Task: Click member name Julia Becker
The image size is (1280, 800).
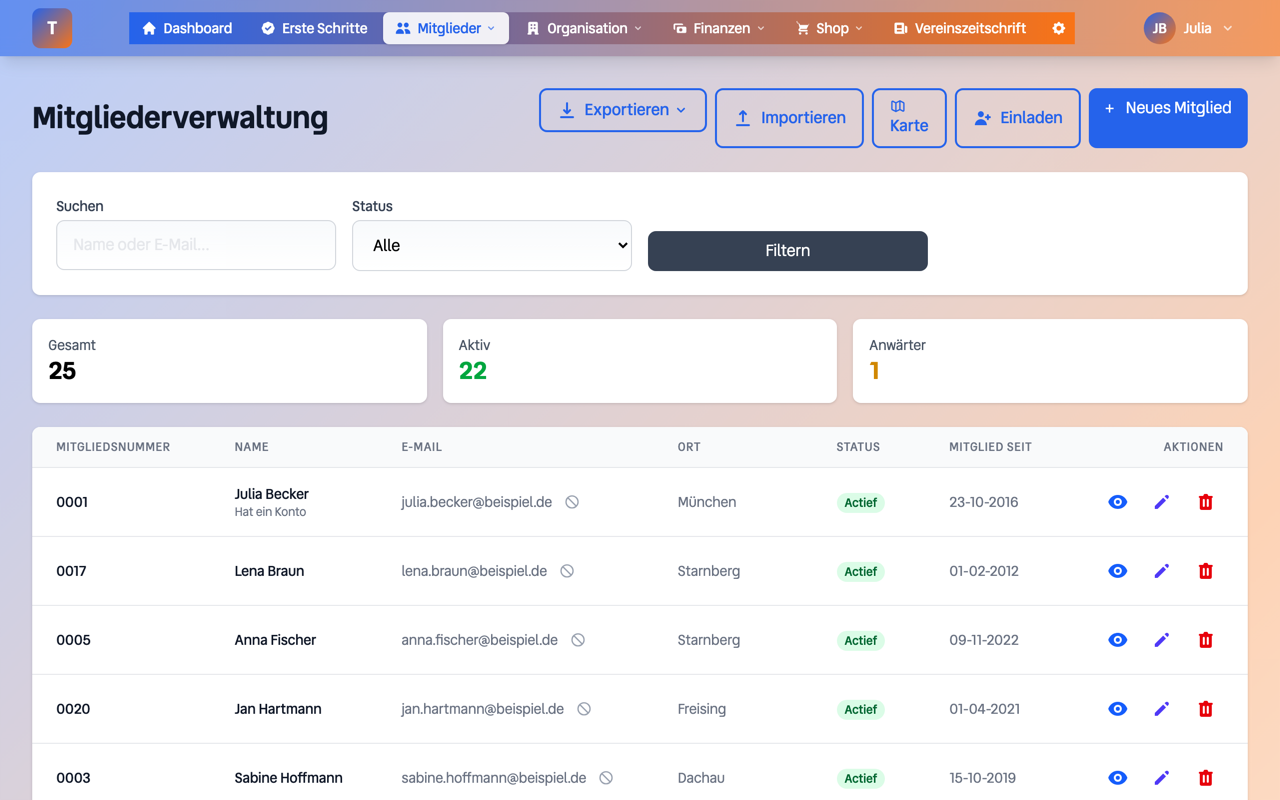Action: (271, 494)
